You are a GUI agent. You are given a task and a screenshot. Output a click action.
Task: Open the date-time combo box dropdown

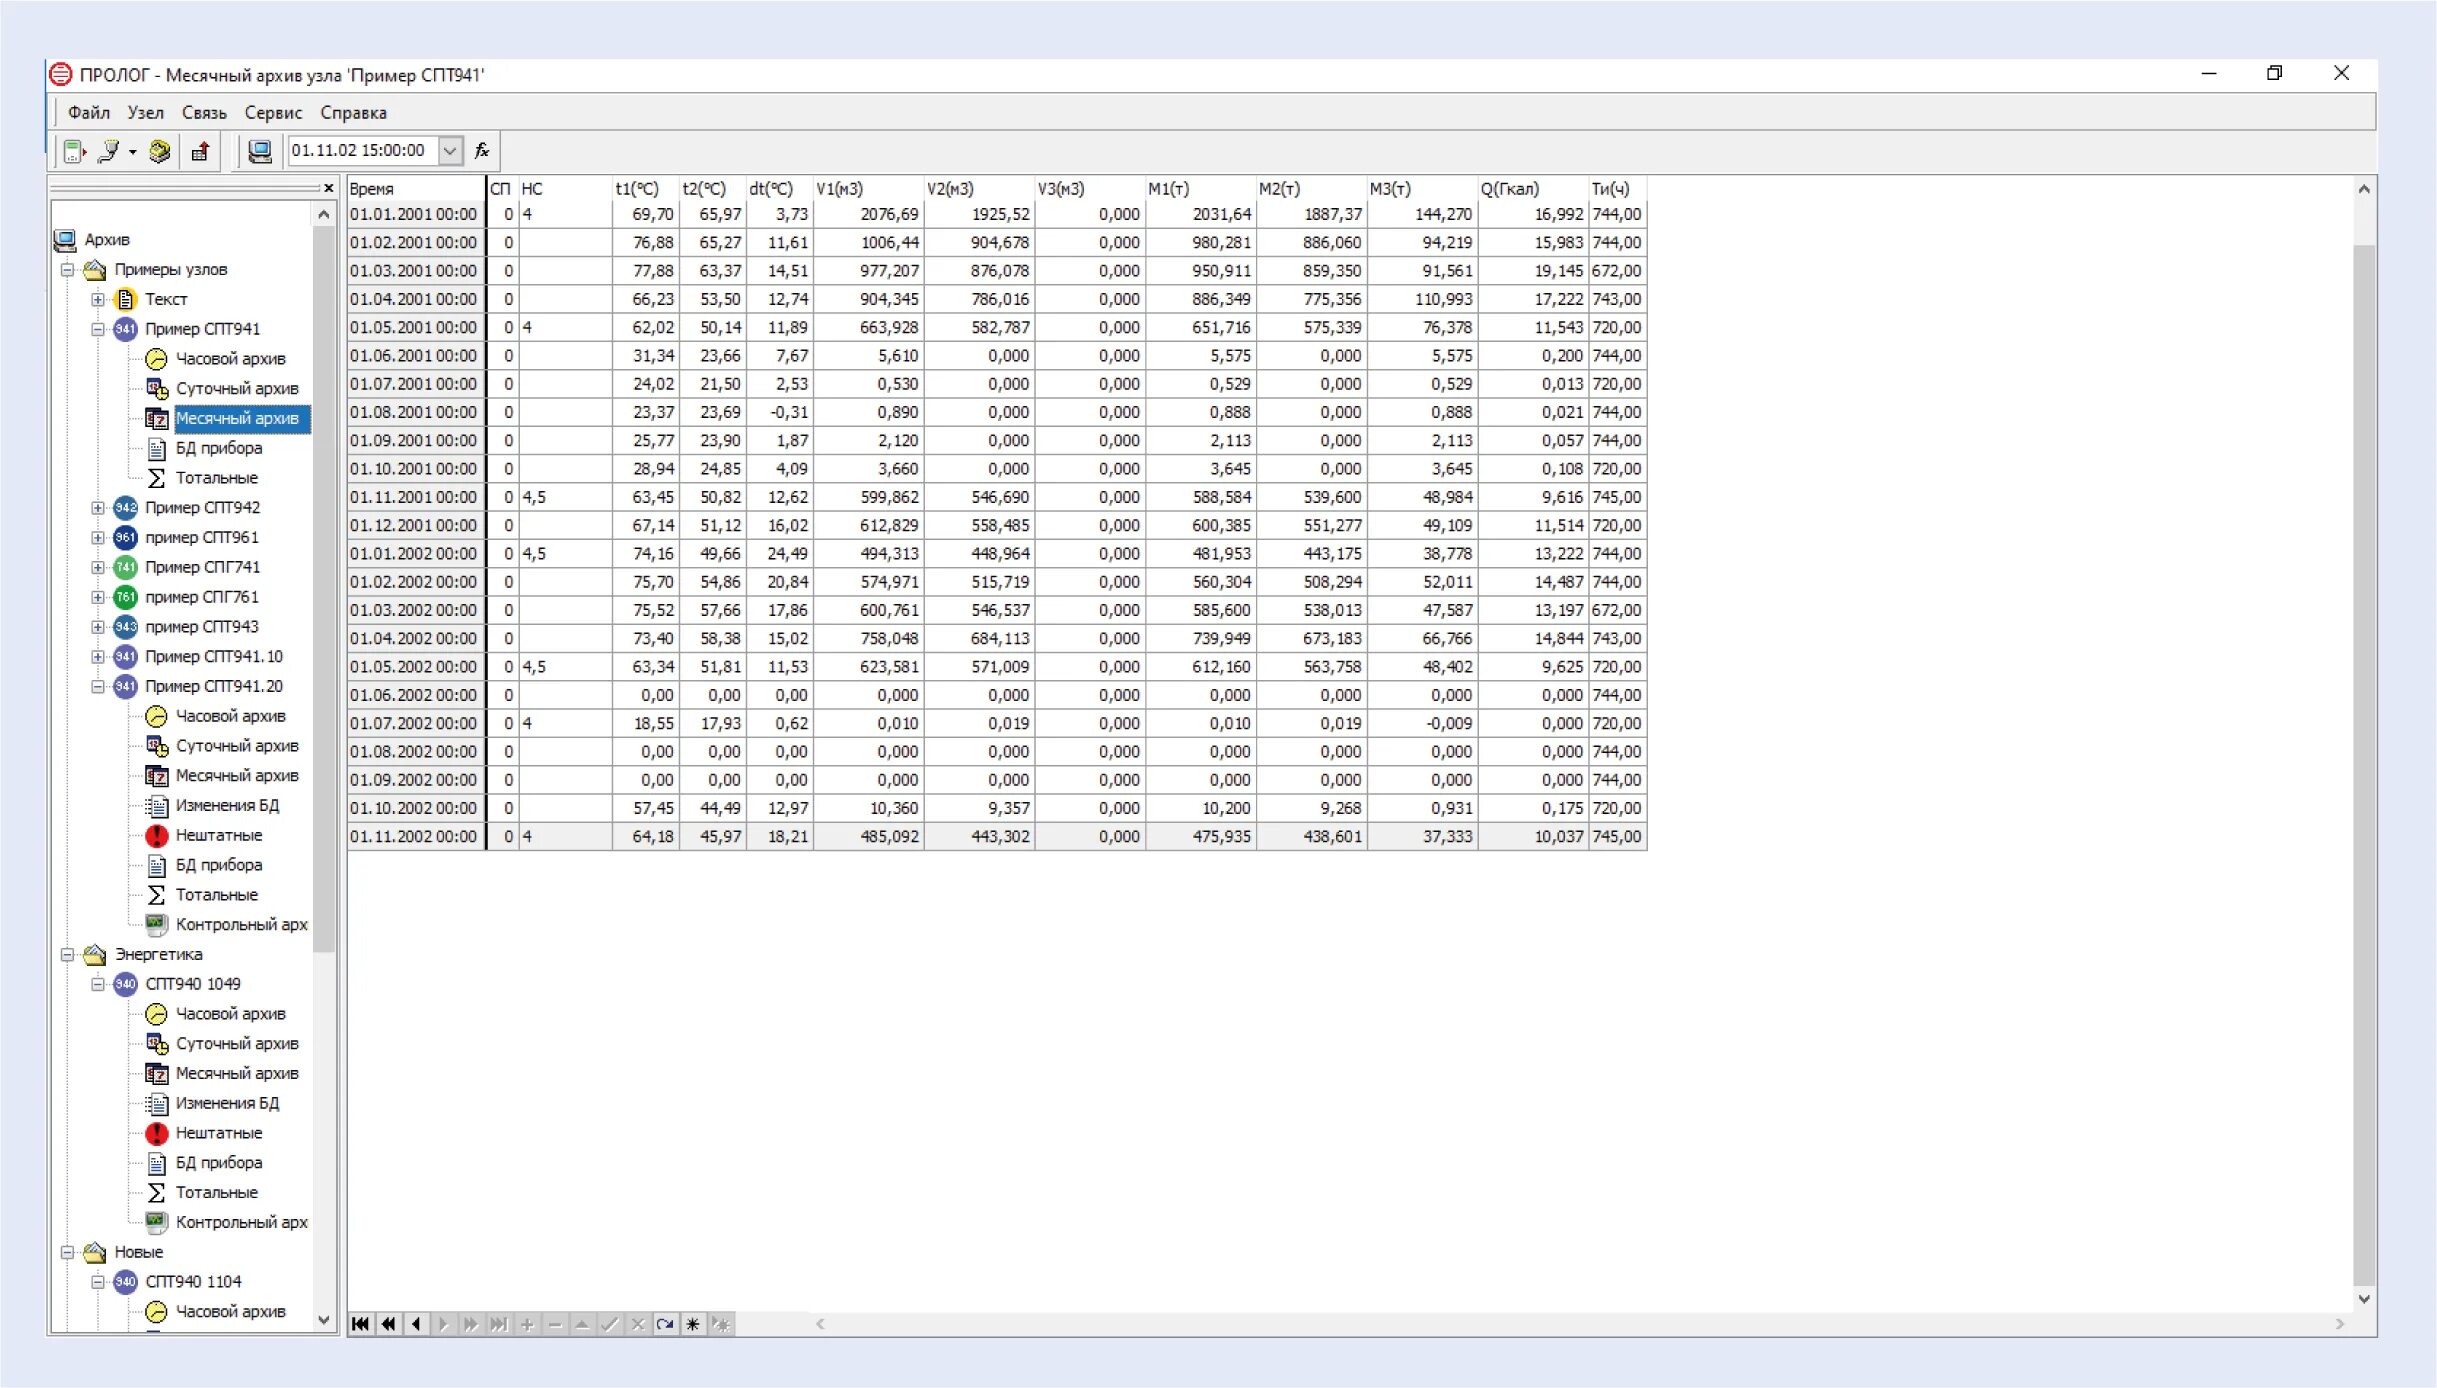(451, 151)
